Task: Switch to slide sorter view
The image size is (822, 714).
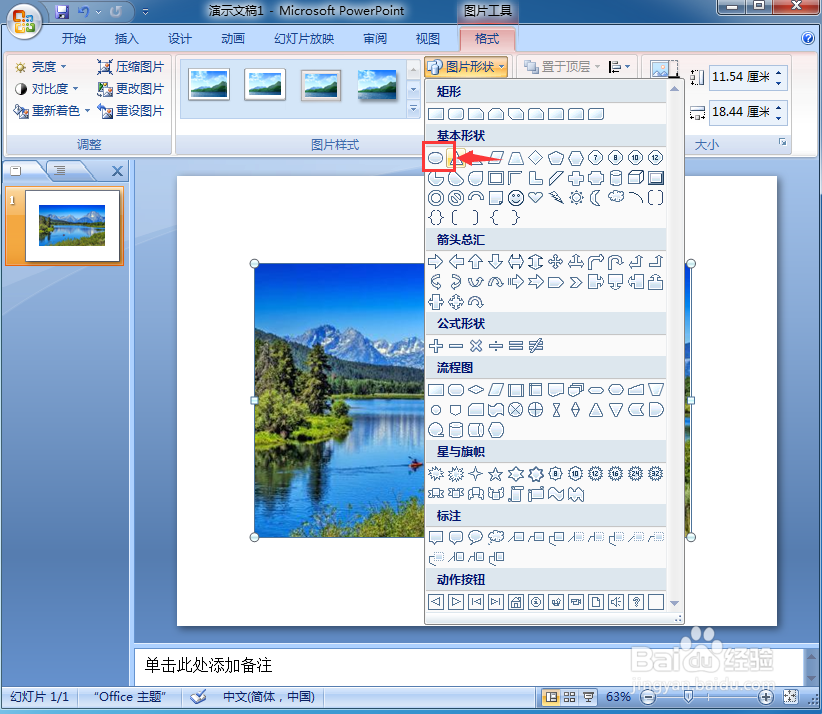Action: pos(569,697)
